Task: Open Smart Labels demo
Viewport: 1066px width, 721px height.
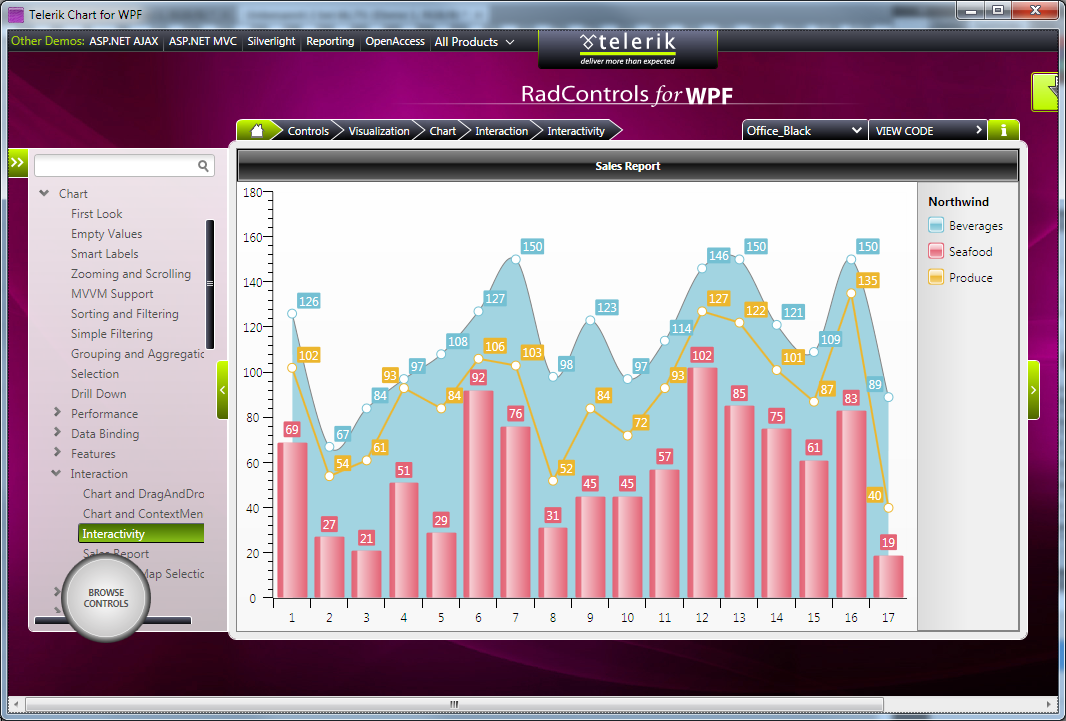Action: (x=105, y=253)
